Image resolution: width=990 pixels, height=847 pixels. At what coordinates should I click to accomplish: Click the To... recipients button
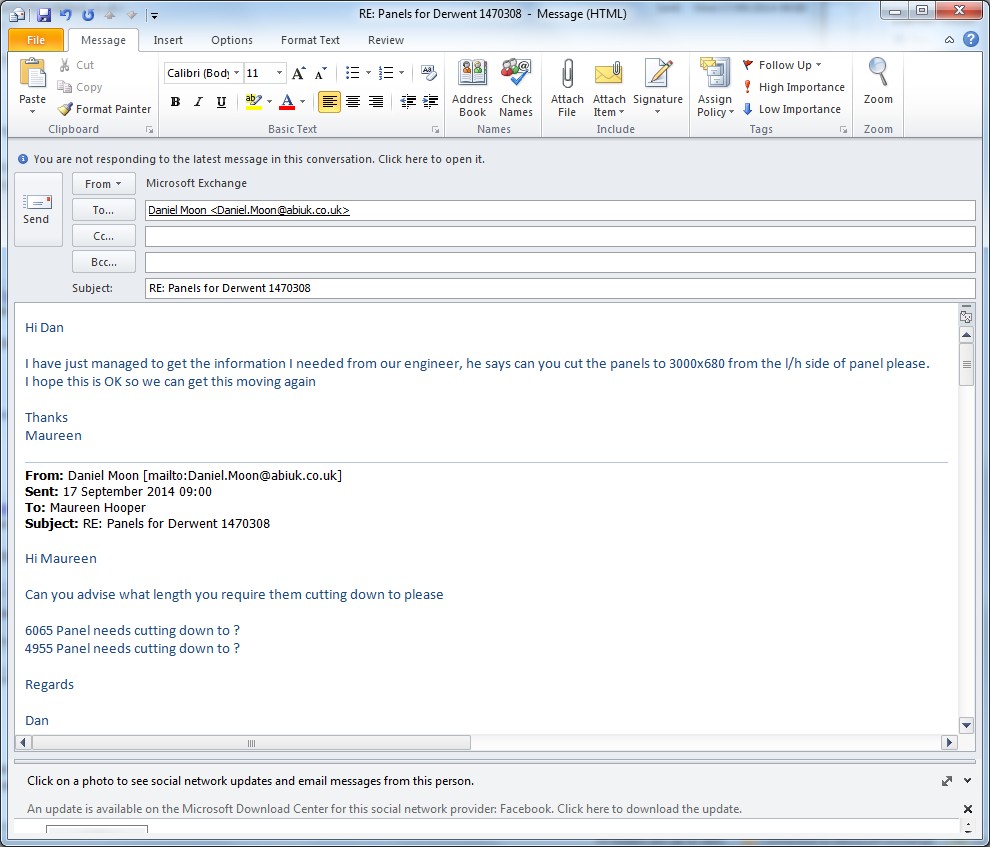pos(104,210)
